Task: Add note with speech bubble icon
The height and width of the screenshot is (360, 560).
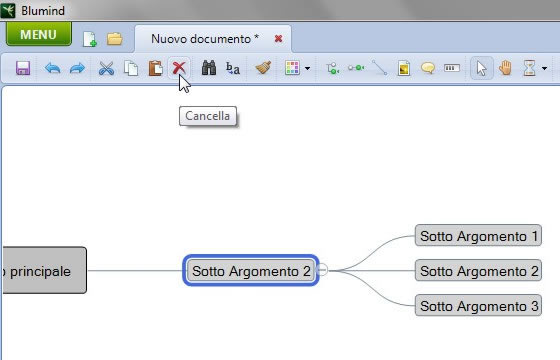Action: tap(428, 68)
